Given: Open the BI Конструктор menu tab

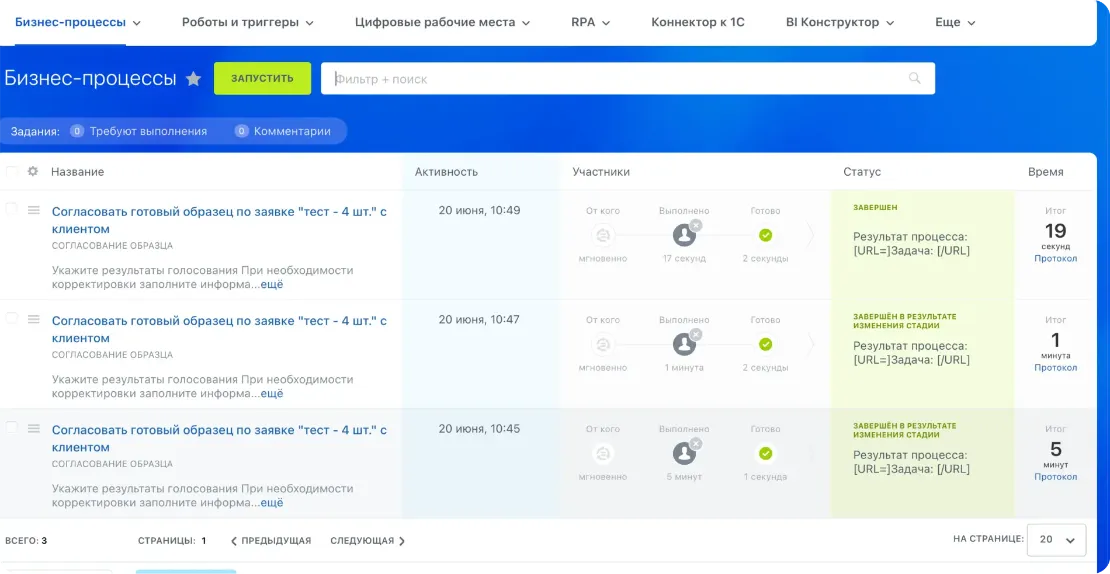Looking at the screenshot, I should pyautogui.click(x=839, y=22).
